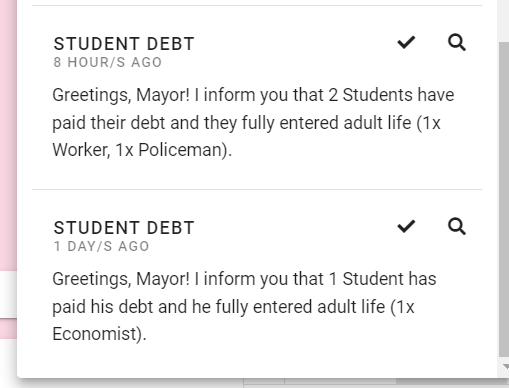Open details magnifier for 8 hours ago notification
Screen dimensions: 509x388
[x=456, y=42]
